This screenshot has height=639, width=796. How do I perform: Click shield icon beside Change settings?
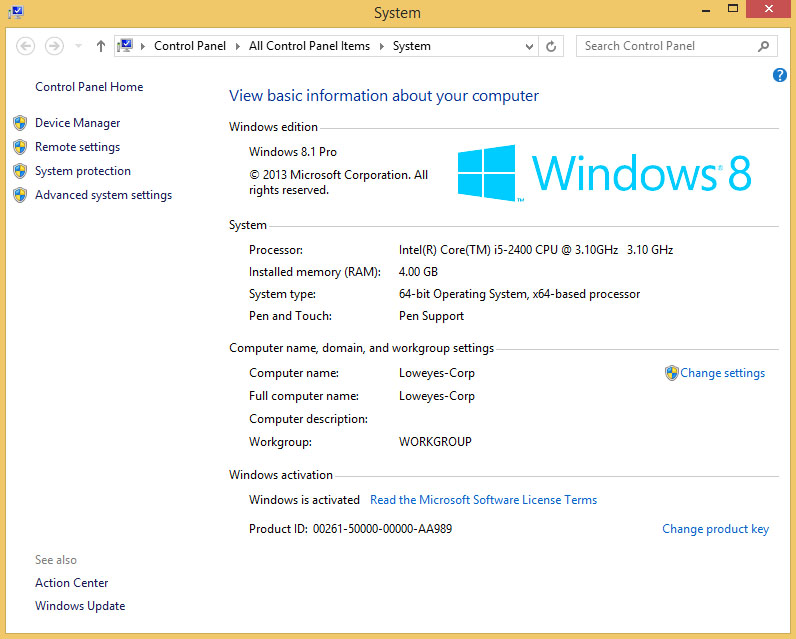click(x=671, y=373)
